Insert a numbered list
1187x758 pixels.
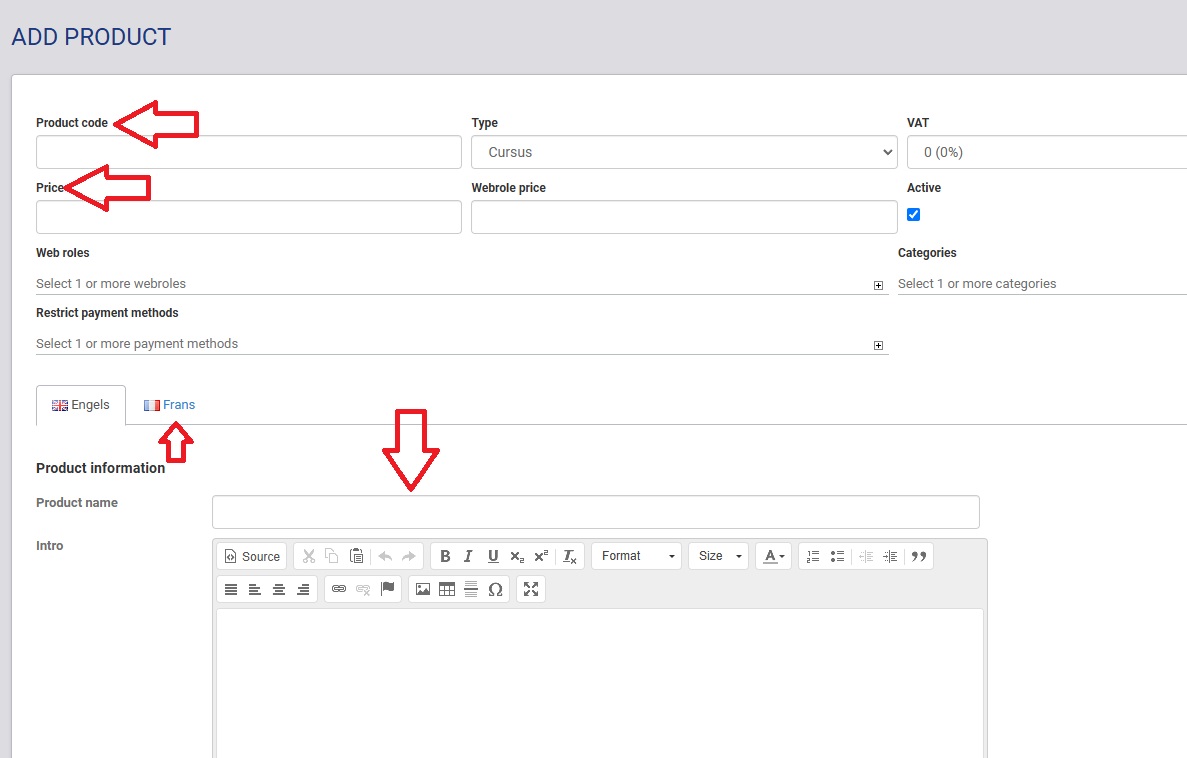coord(813,556)
